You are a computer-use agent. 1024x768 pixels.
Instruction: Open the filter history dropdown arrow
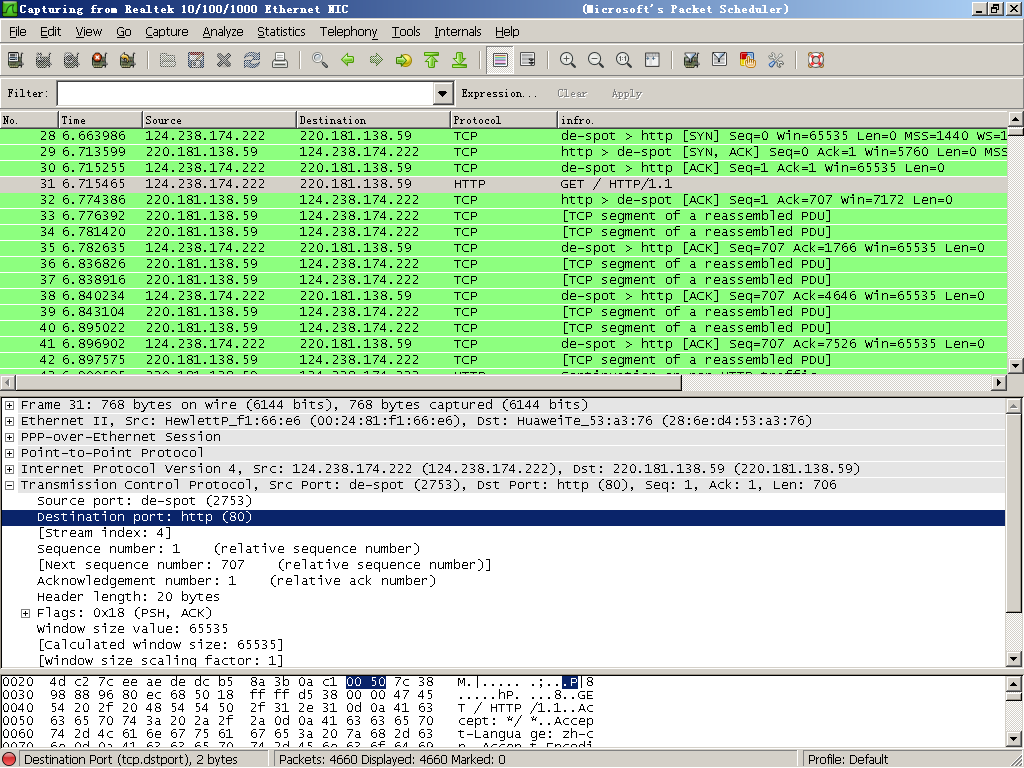442,93
